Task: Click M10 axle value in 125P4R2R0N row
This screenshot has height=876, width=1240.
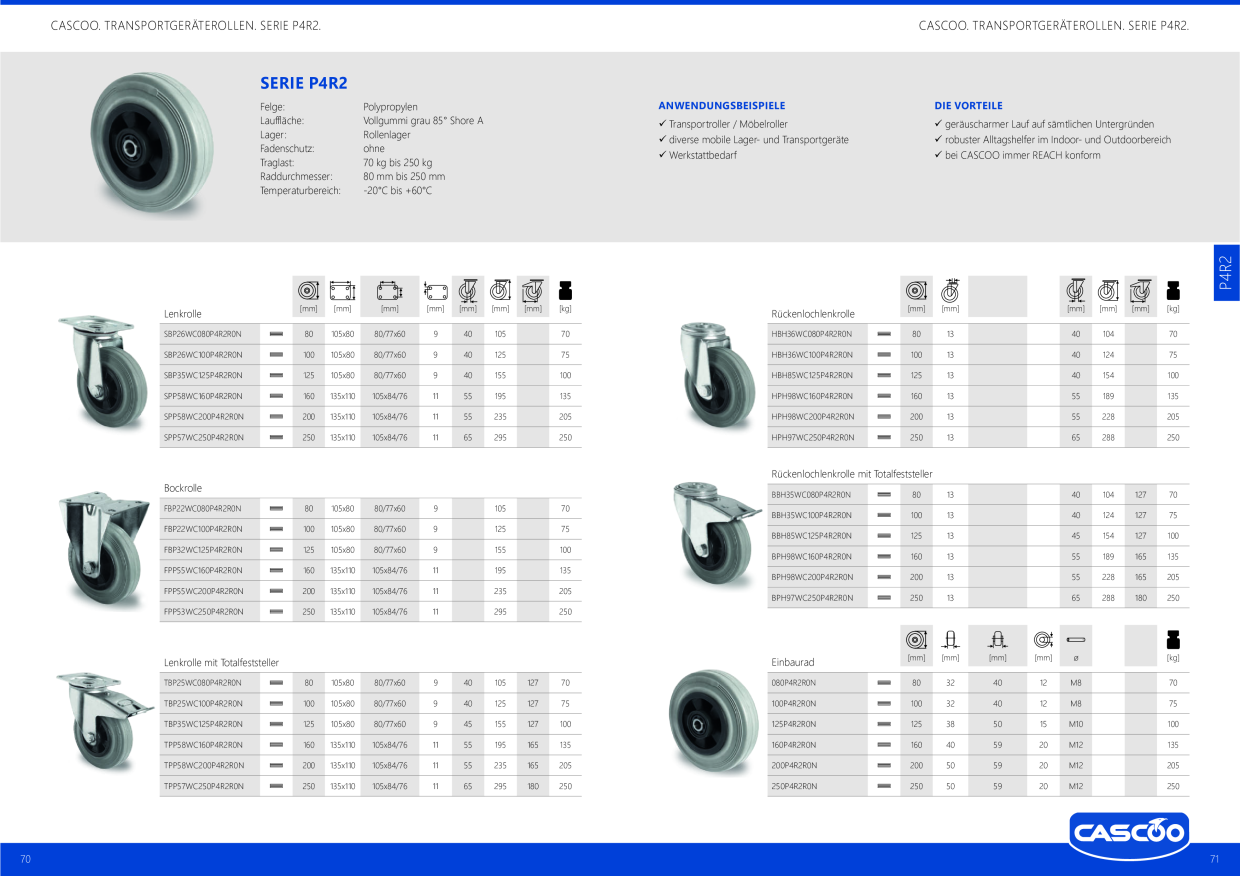Action: point(1076,724)
